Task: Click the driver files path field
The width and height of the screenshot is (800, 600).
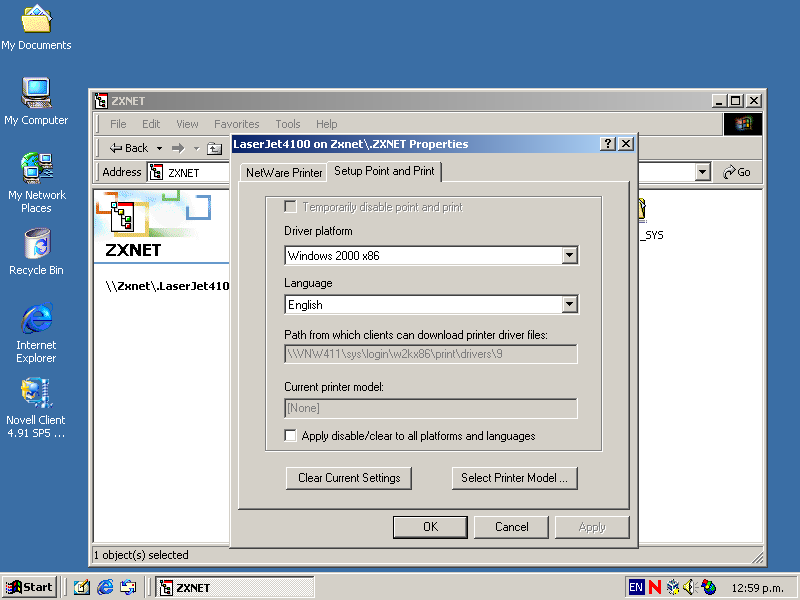Action: (431, 354)
